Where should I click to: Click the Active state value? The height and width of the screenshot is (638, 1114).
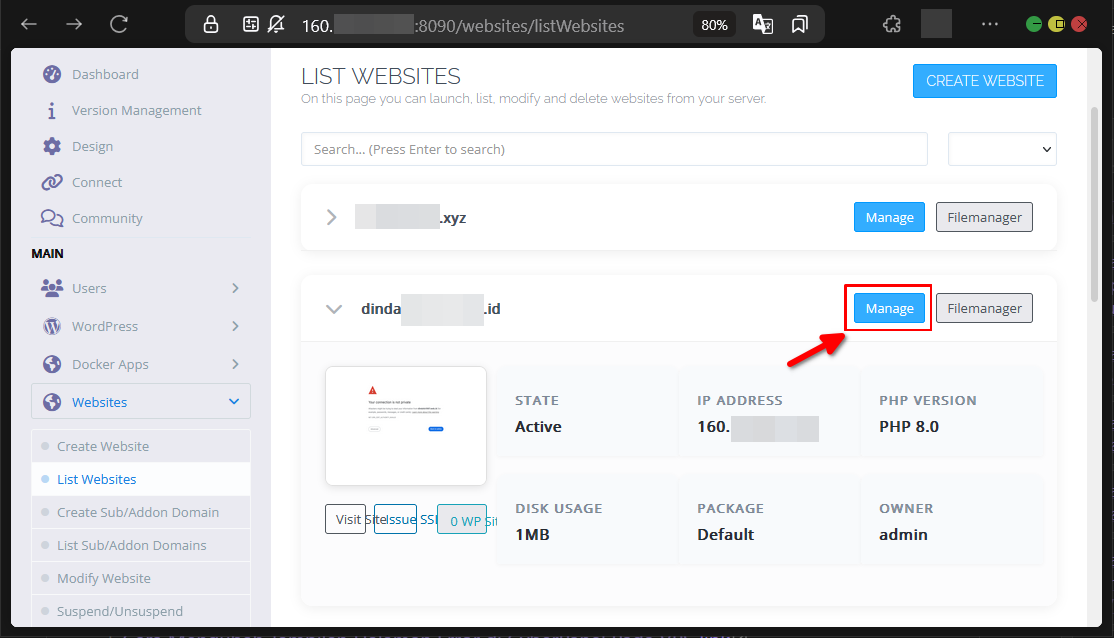539,426
